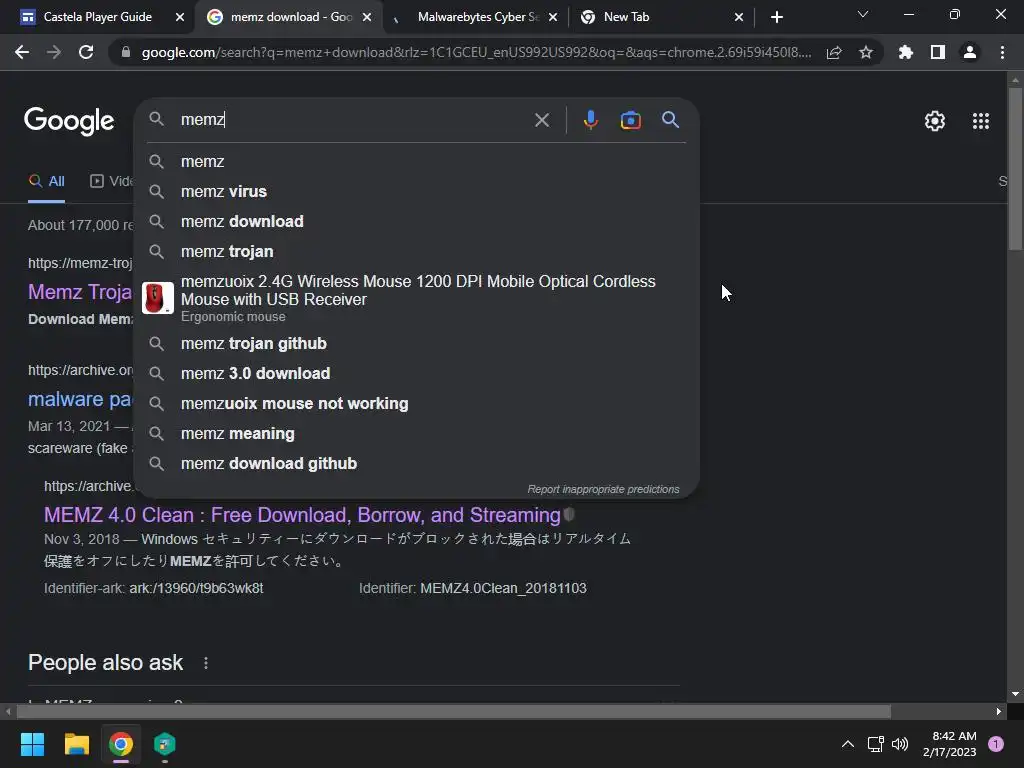Image resolution: width=1024 pixels, height=768 pixels.
Task: Close the Castela Player Guide tab
Action: (x=180, y=17)
